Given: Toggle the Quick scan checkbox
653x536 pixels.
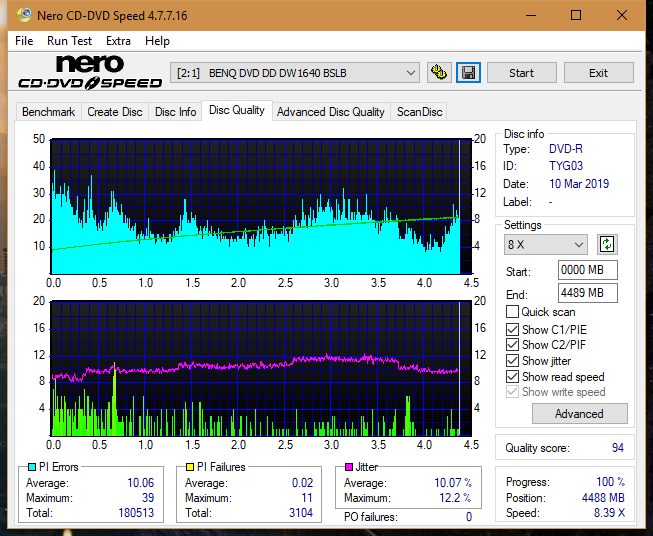Looking at the screenshot, I should 512,312.
